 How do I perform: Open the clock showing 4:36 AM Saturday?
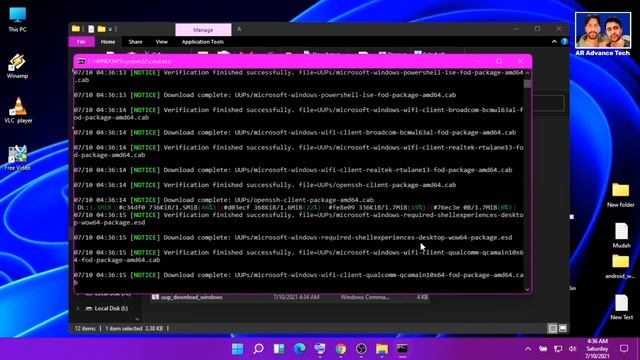tap(597, 349)
